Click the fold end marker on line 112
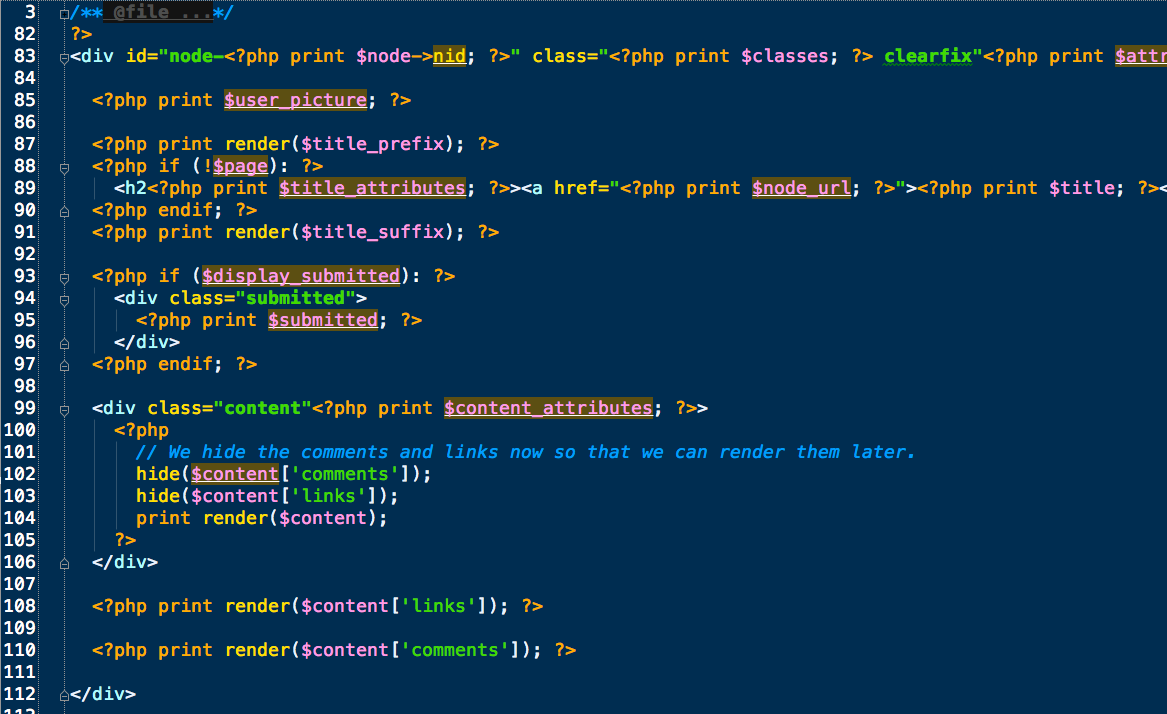This screenshot has height=714, width=1167. pyautogui.click(x=64, y=695)
